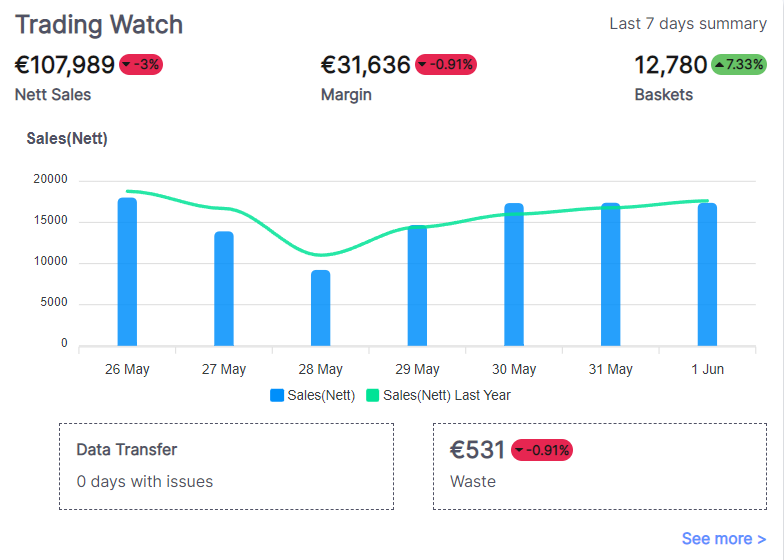Click the Margin -0.91% down badge
The width and height of the screenshot is (784, 560).
(446, 65)
